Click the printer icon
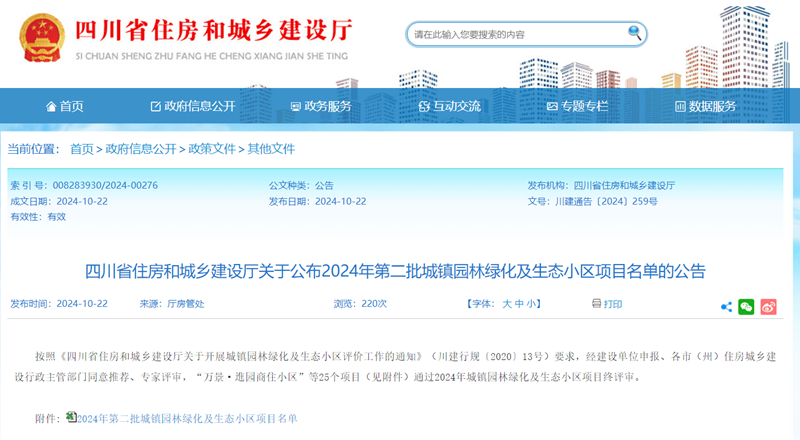800x440 pixels. tap(595, 304)
